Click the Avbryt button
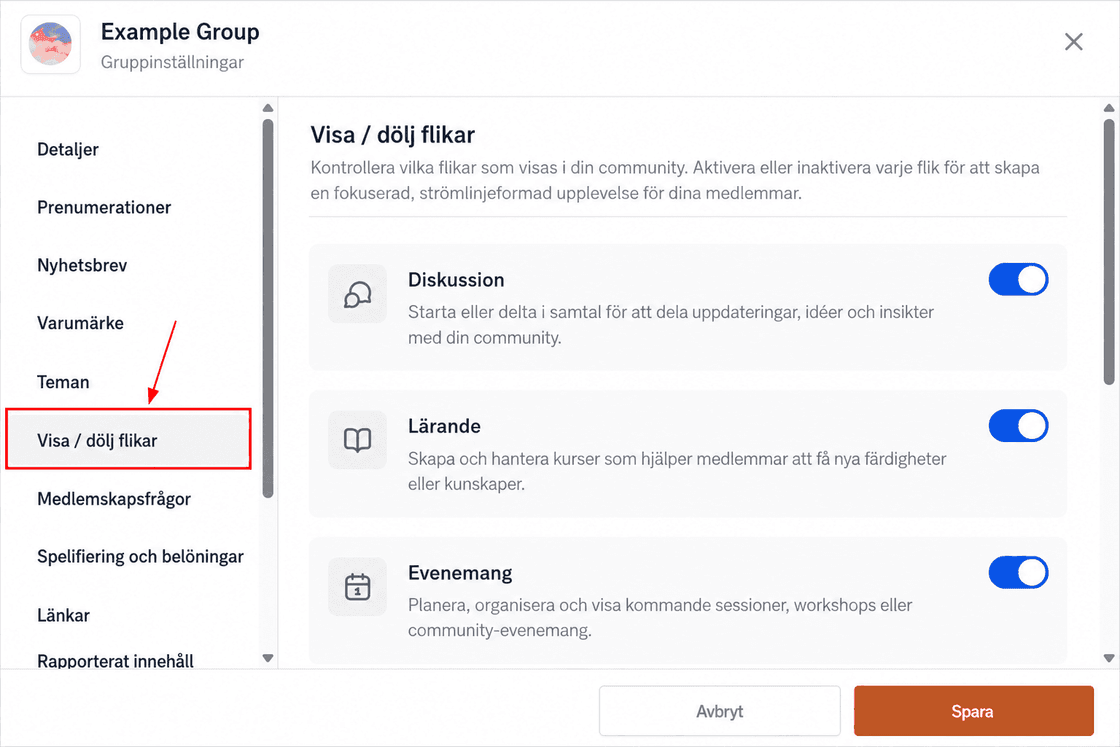Screen dimensions: 1120x747 tap(719, 711)
